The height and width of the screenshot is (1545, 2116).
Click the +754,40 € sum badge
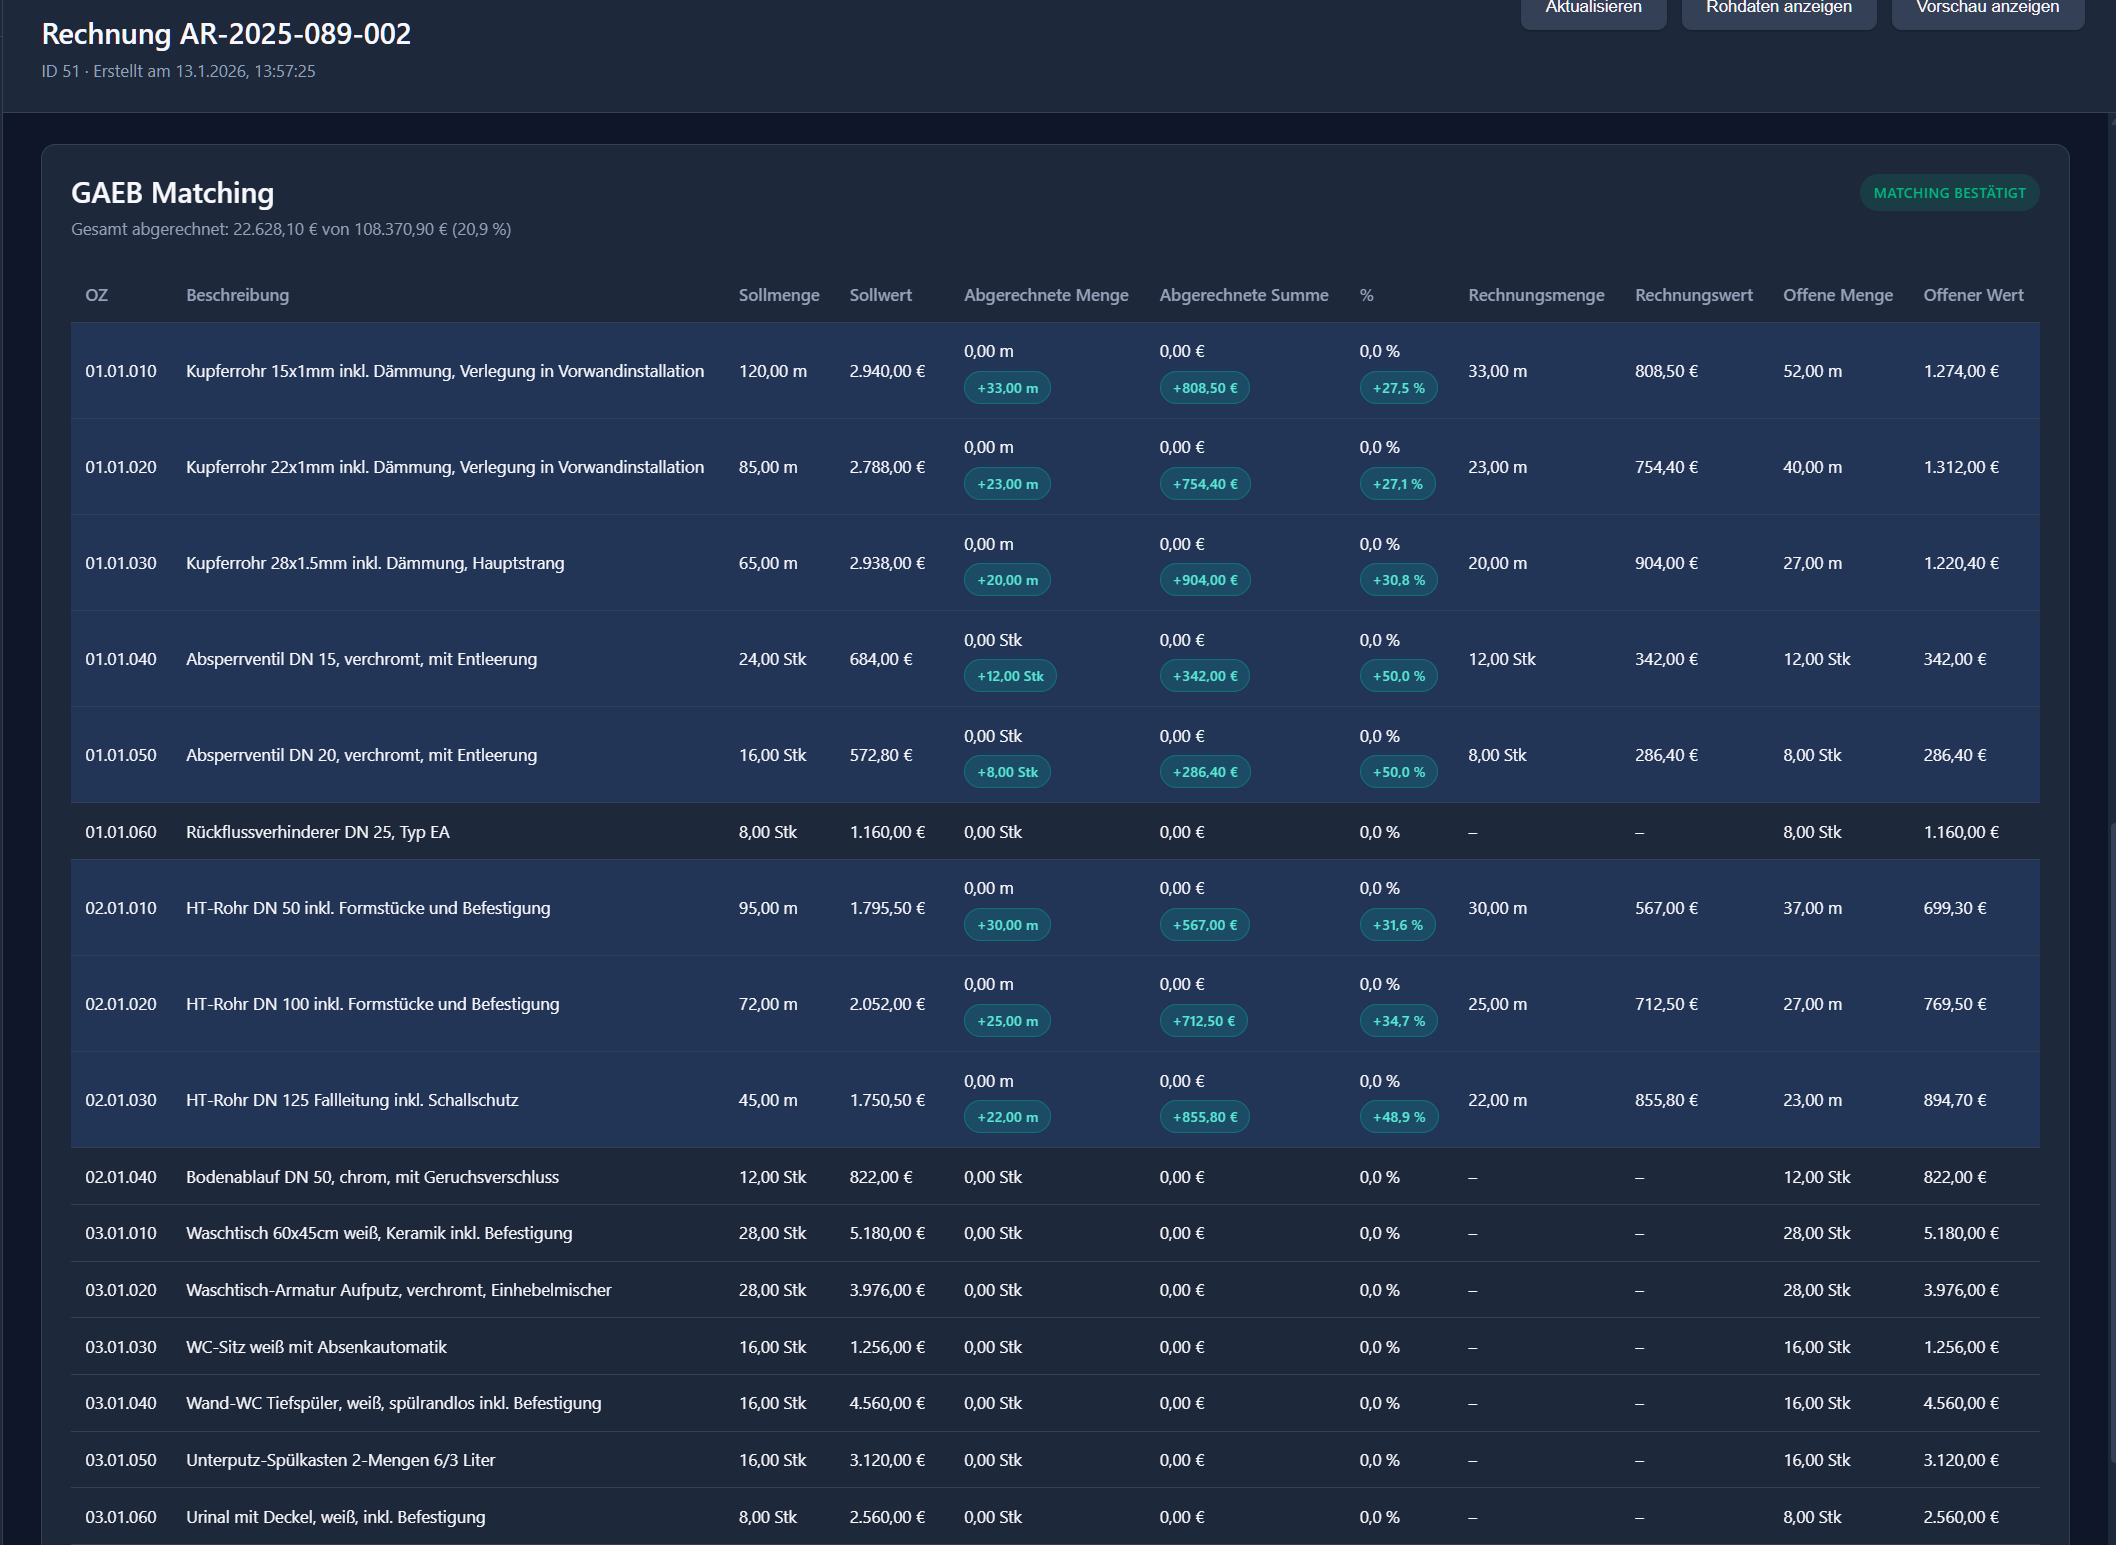point(1204,484)
